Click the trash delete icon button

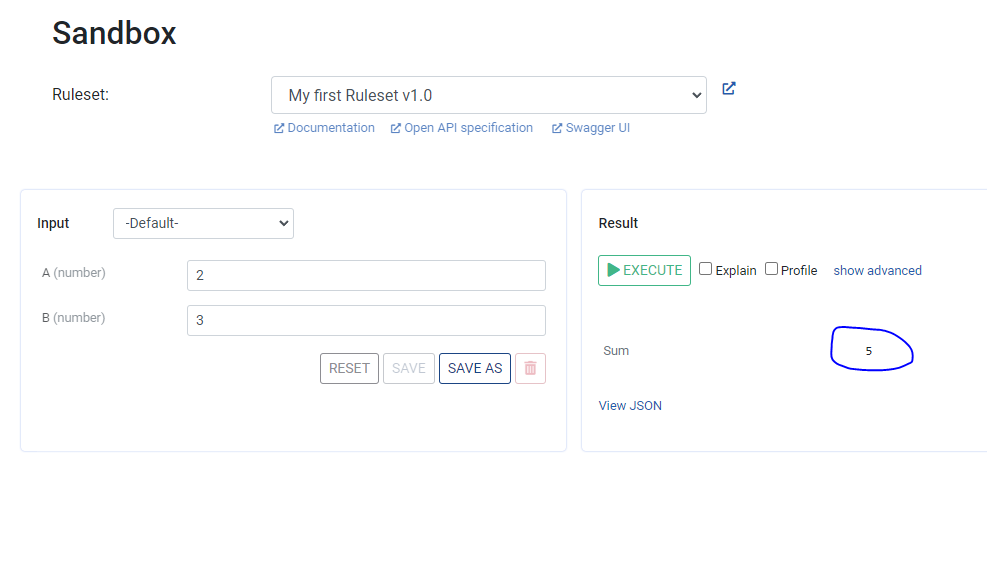coord(530,368)
